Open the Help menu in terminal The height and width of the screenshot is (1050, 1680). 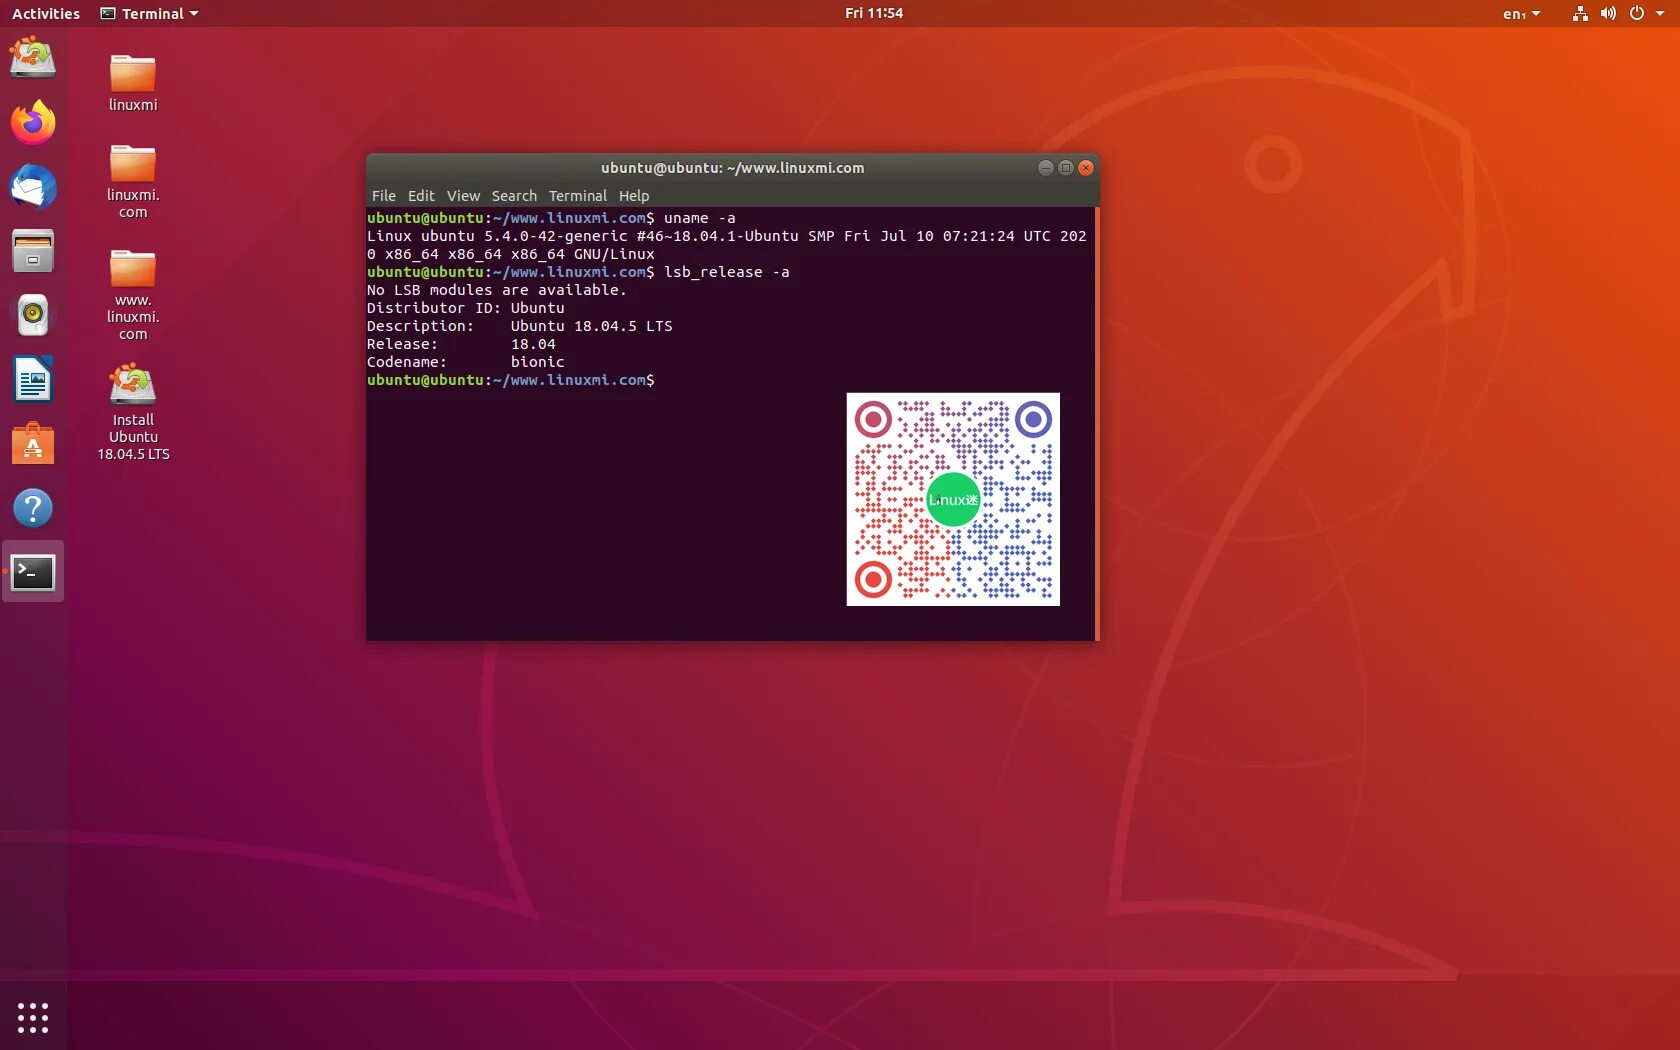(634, 196)
